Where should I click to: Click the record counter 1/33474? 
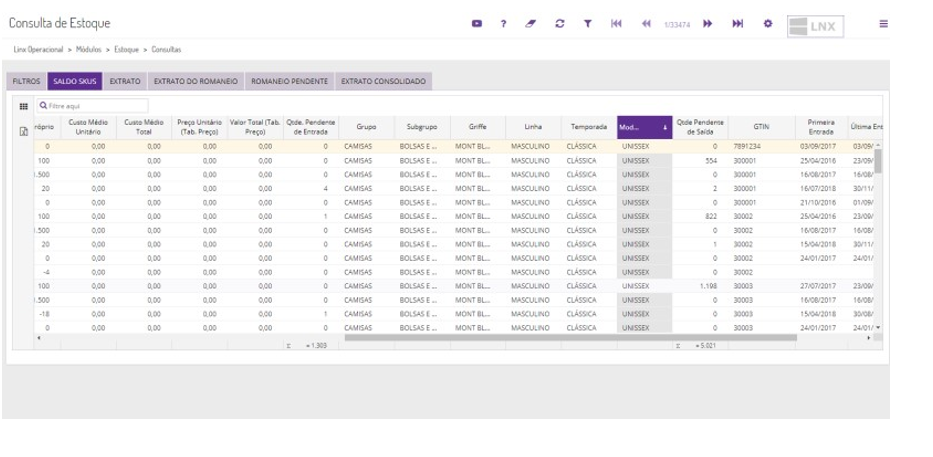(x=677, y=24)
